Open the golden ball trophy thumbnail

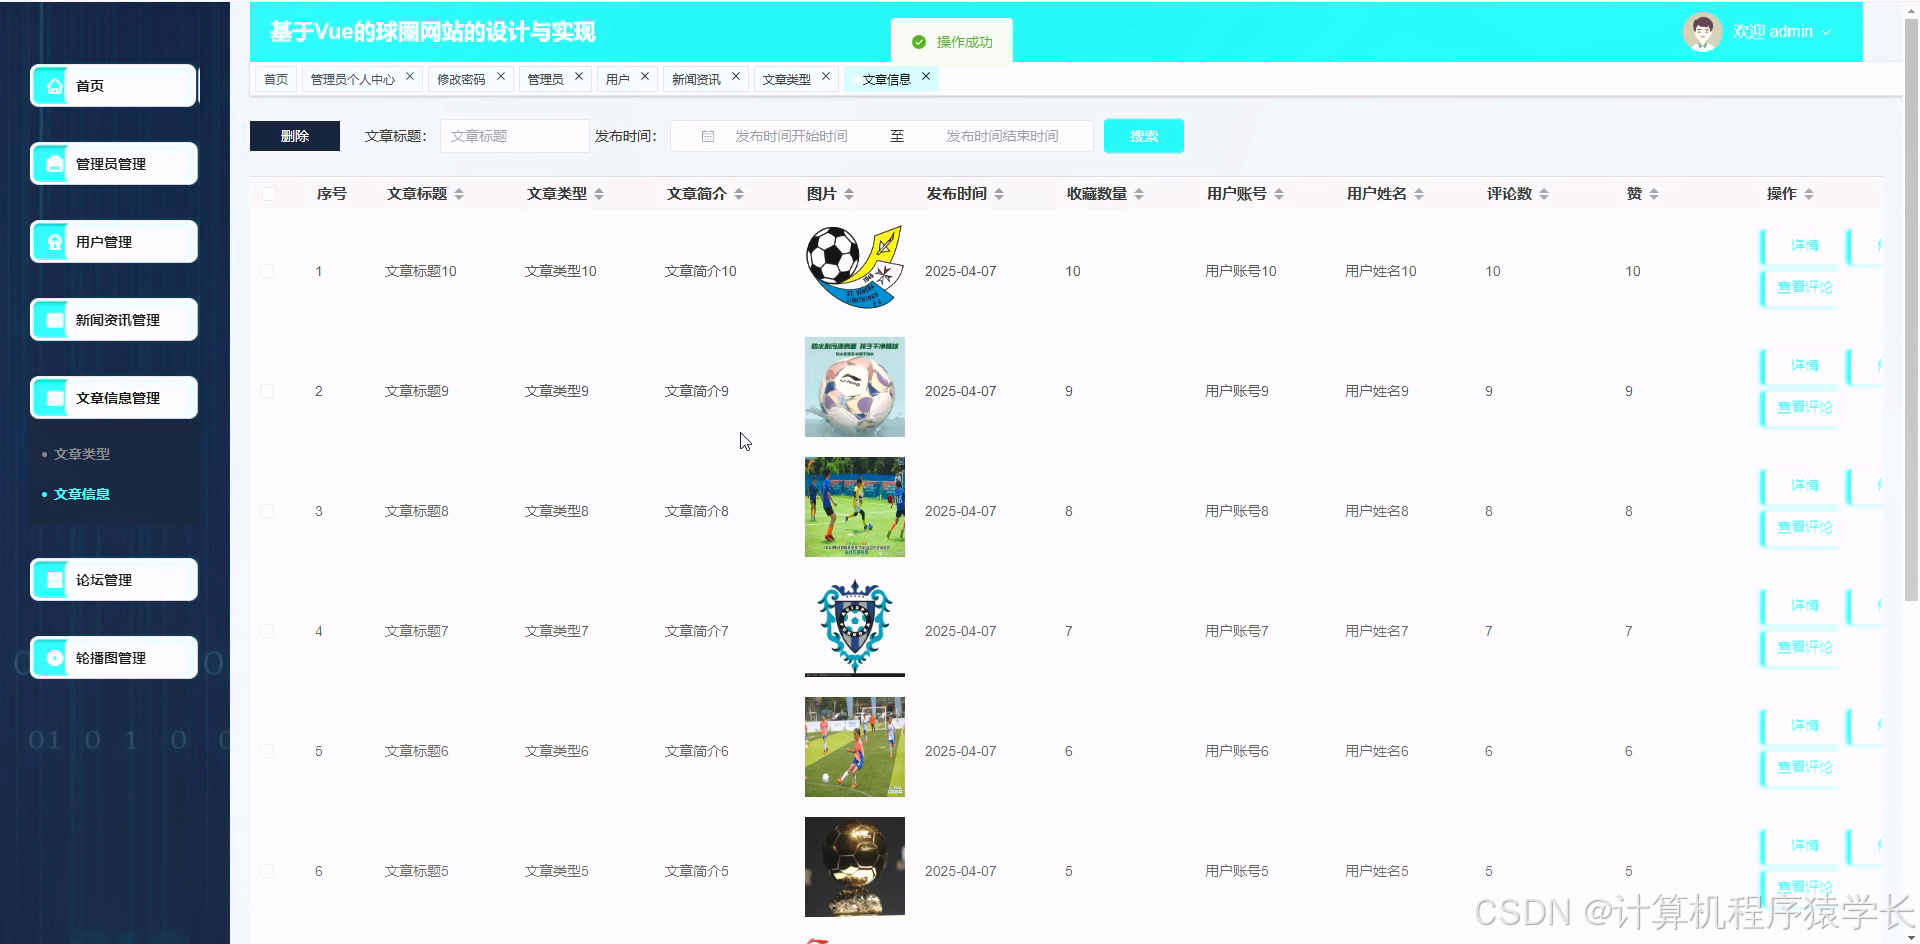coord(855,867)
